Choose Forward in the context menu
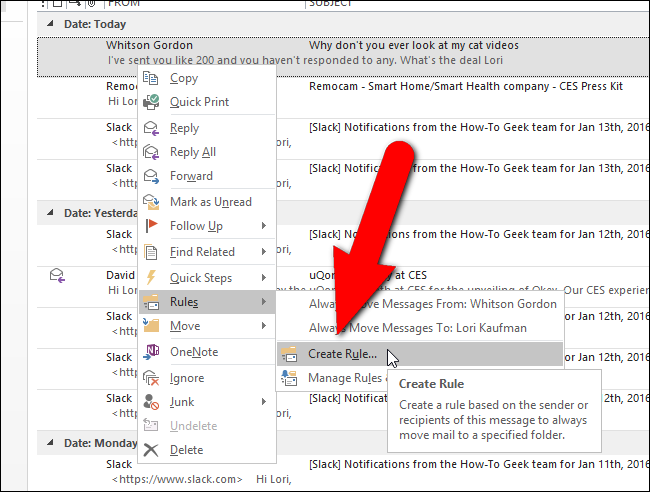This screenshot has width=650, height=492. click(x=206, y=176)
